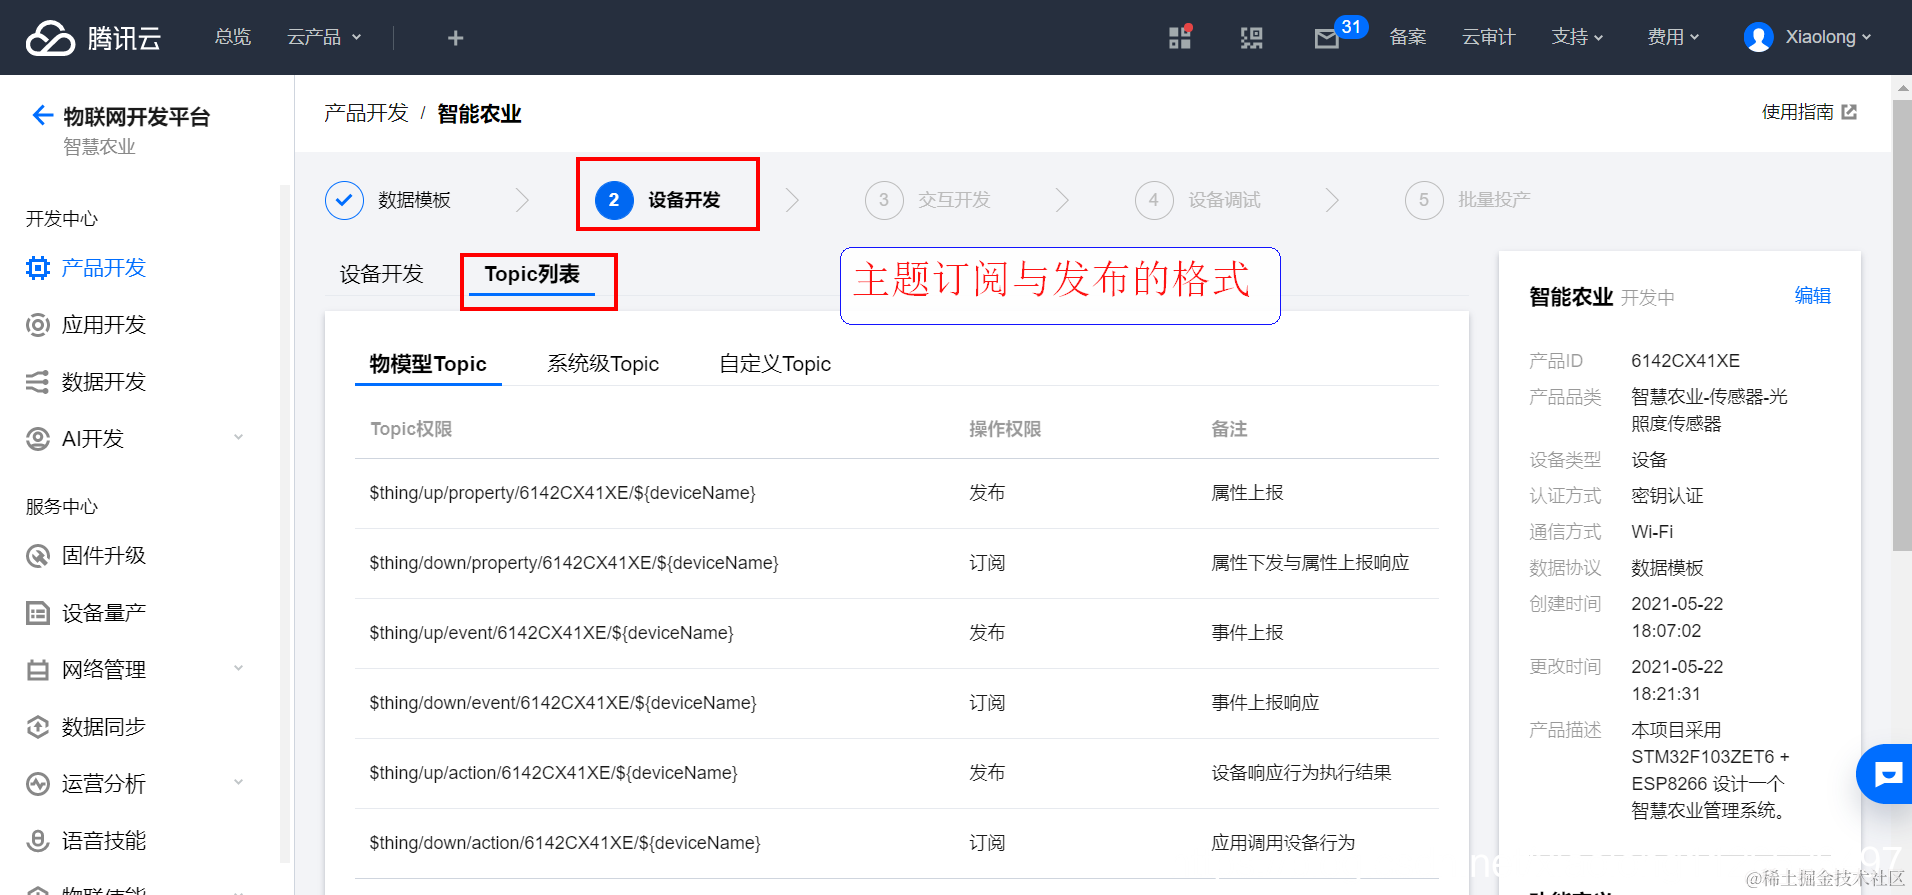
Task: Expand the 网络管理 chevron in sidebar
Action: tap(238, 668)
